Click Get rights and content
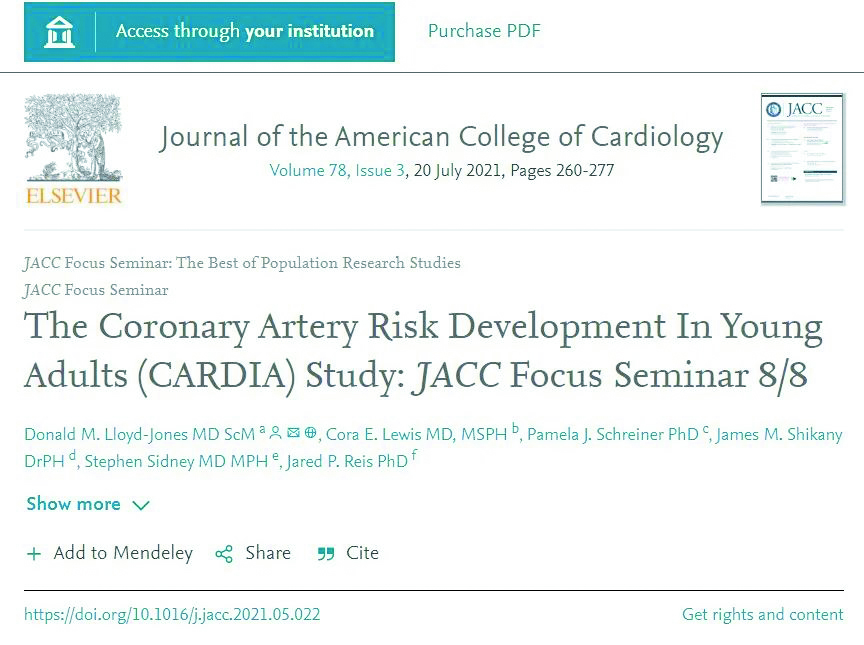 (x=763, y=615)
